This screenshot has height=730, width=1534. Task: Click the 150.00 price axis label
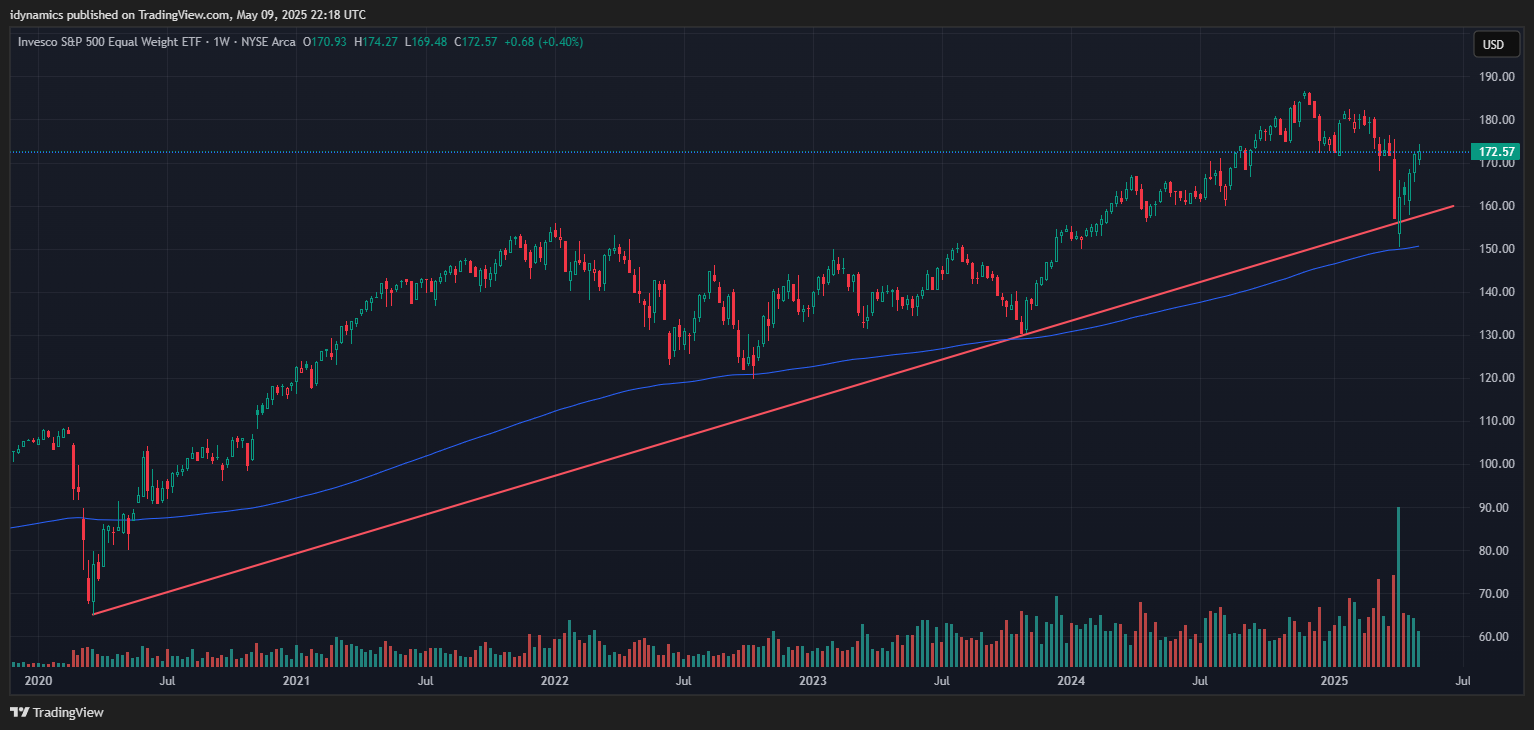coord(1496,249)
